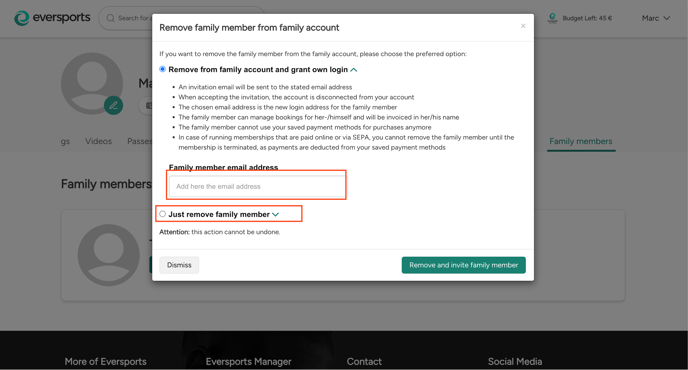The height and width of the screenshot is (370, 688).
Task: Open the Marc user menu dropdown
Action: coord(656,18)
